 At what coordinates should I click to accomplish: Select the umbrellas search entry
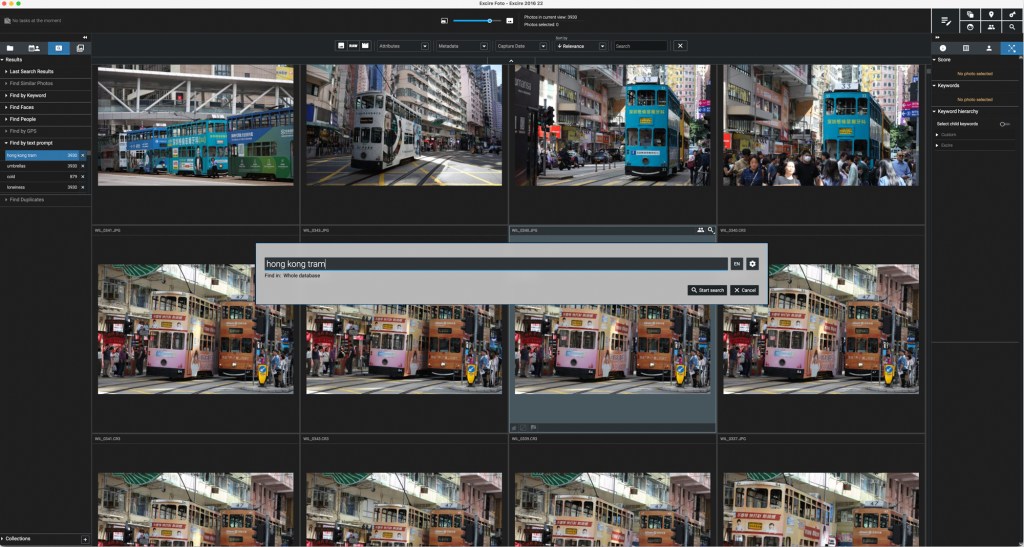click(x=41, y=166)
